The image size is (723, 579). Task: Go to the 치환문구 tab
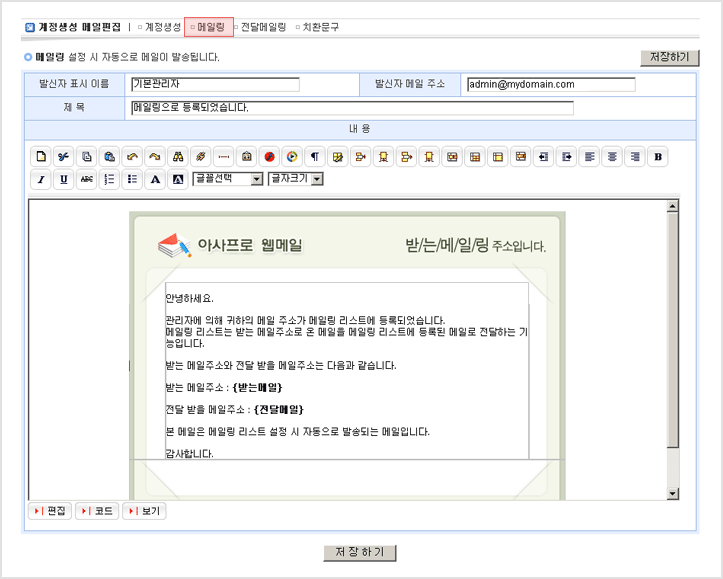pos(319,28)
